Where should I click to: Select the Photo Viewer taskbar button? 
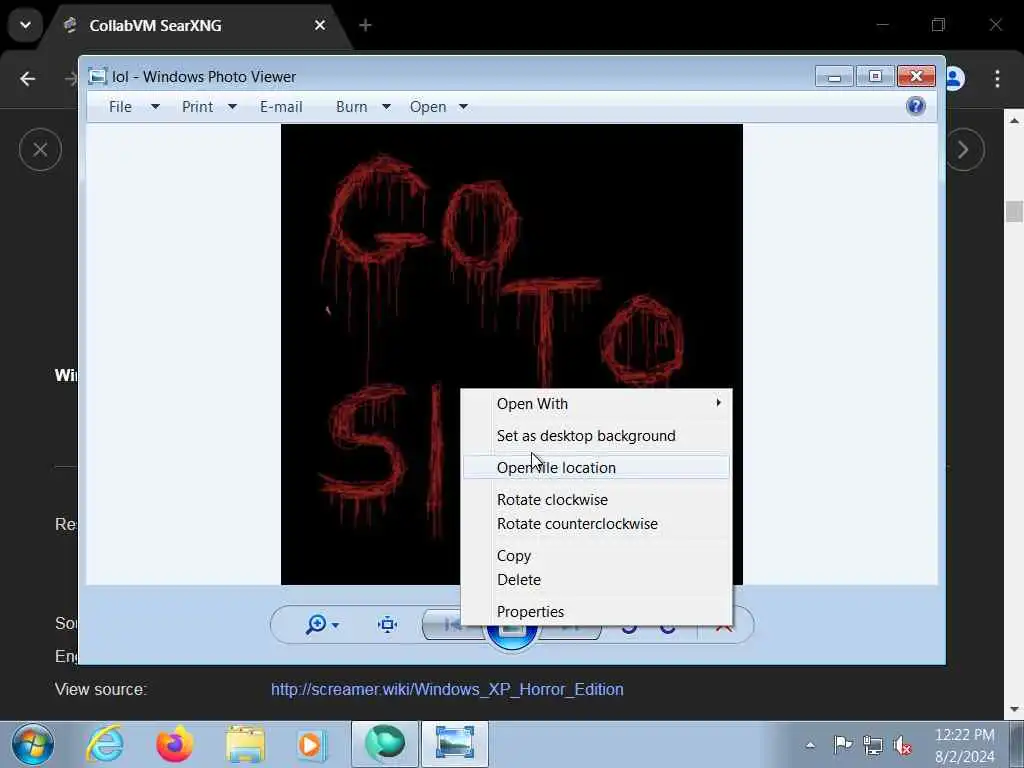click(x=455, y=744)
